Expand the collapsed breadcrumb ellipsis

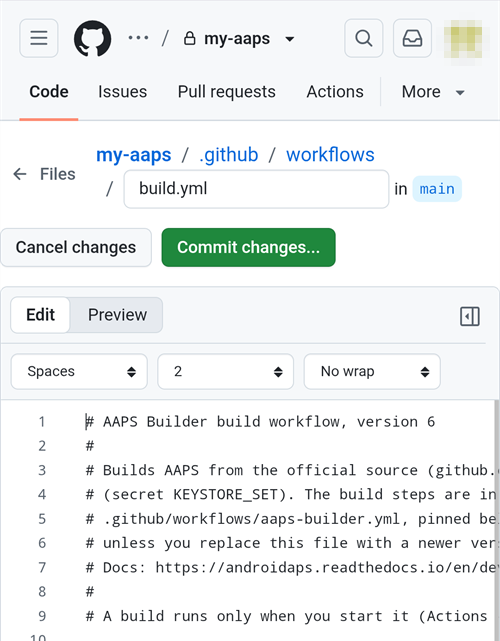coord(138,38)
